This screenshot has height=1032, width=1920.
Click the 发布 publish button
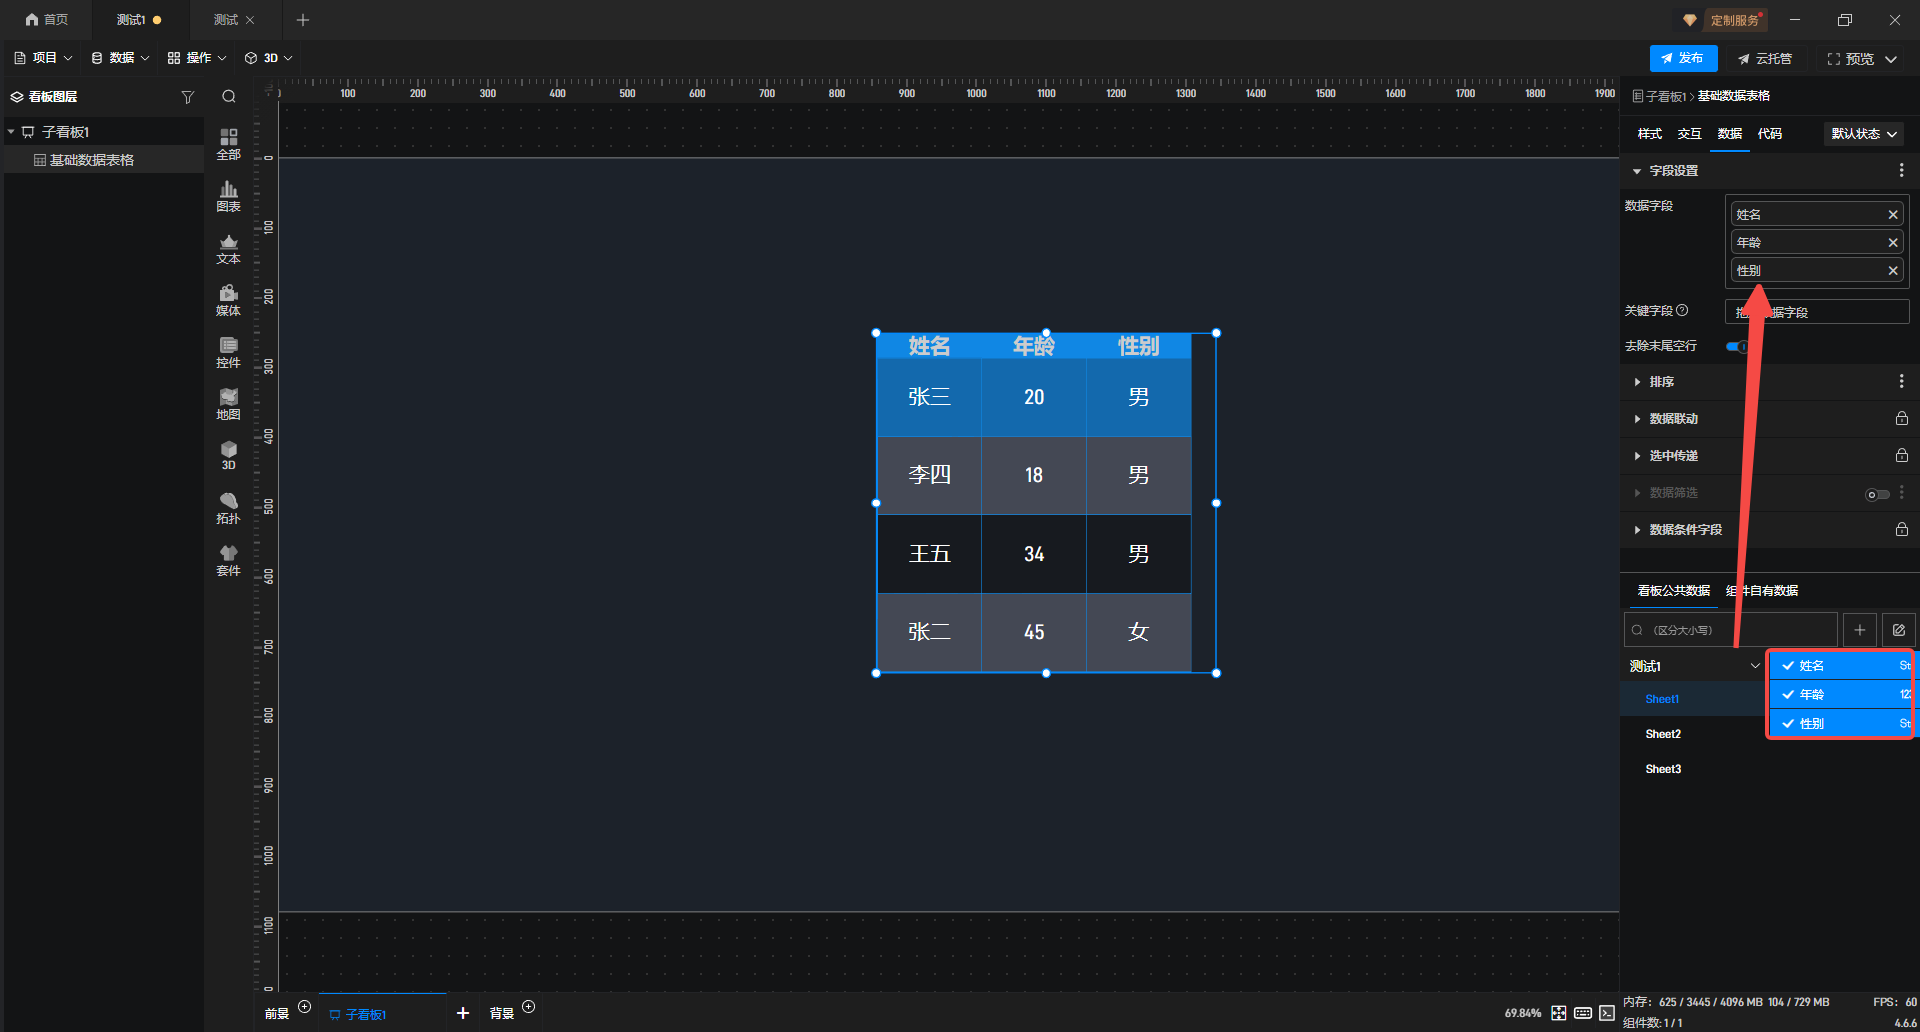tap(1683, 59)
